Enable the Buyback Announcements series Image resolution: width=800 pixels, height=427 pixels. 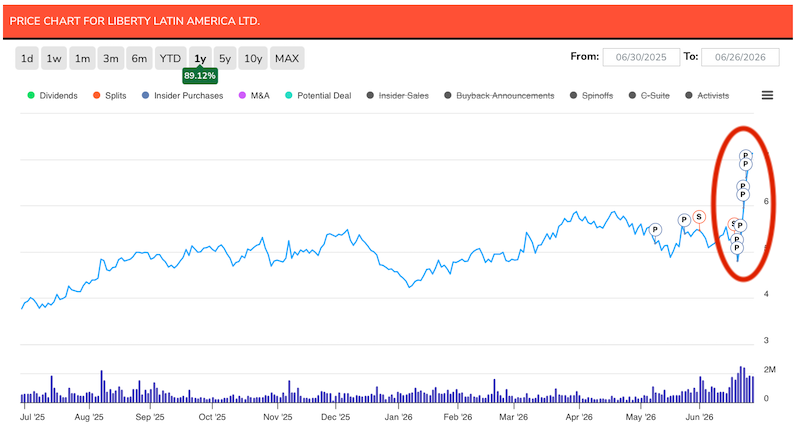499,95
